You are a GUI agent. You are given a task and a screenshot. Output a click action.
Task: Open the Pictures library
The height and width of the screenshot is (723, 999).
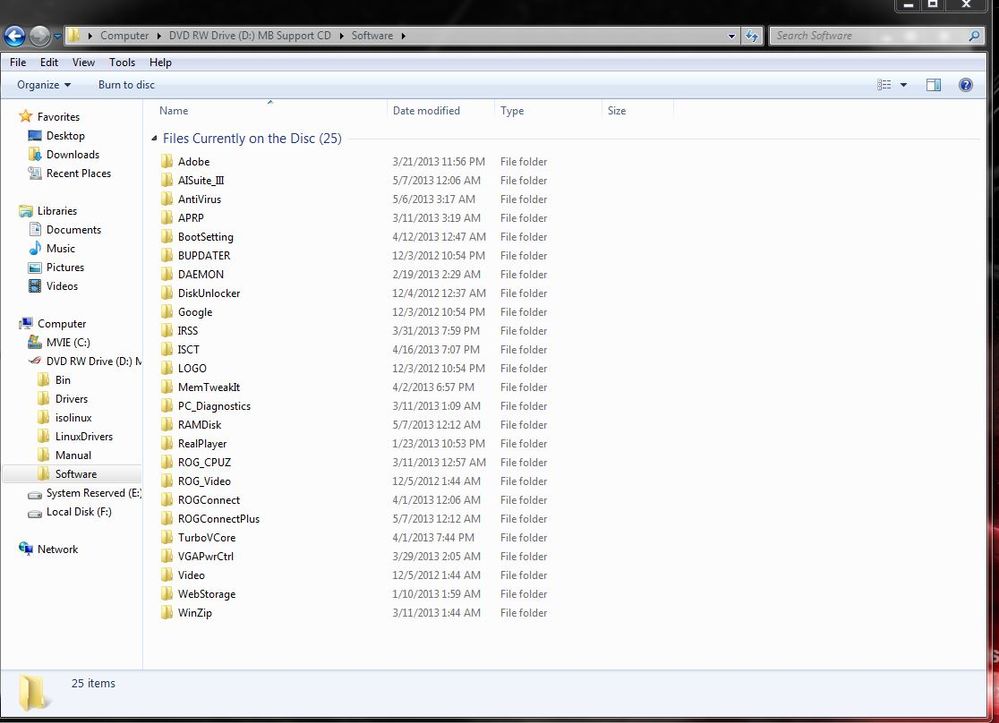click(x=56, y=268)
